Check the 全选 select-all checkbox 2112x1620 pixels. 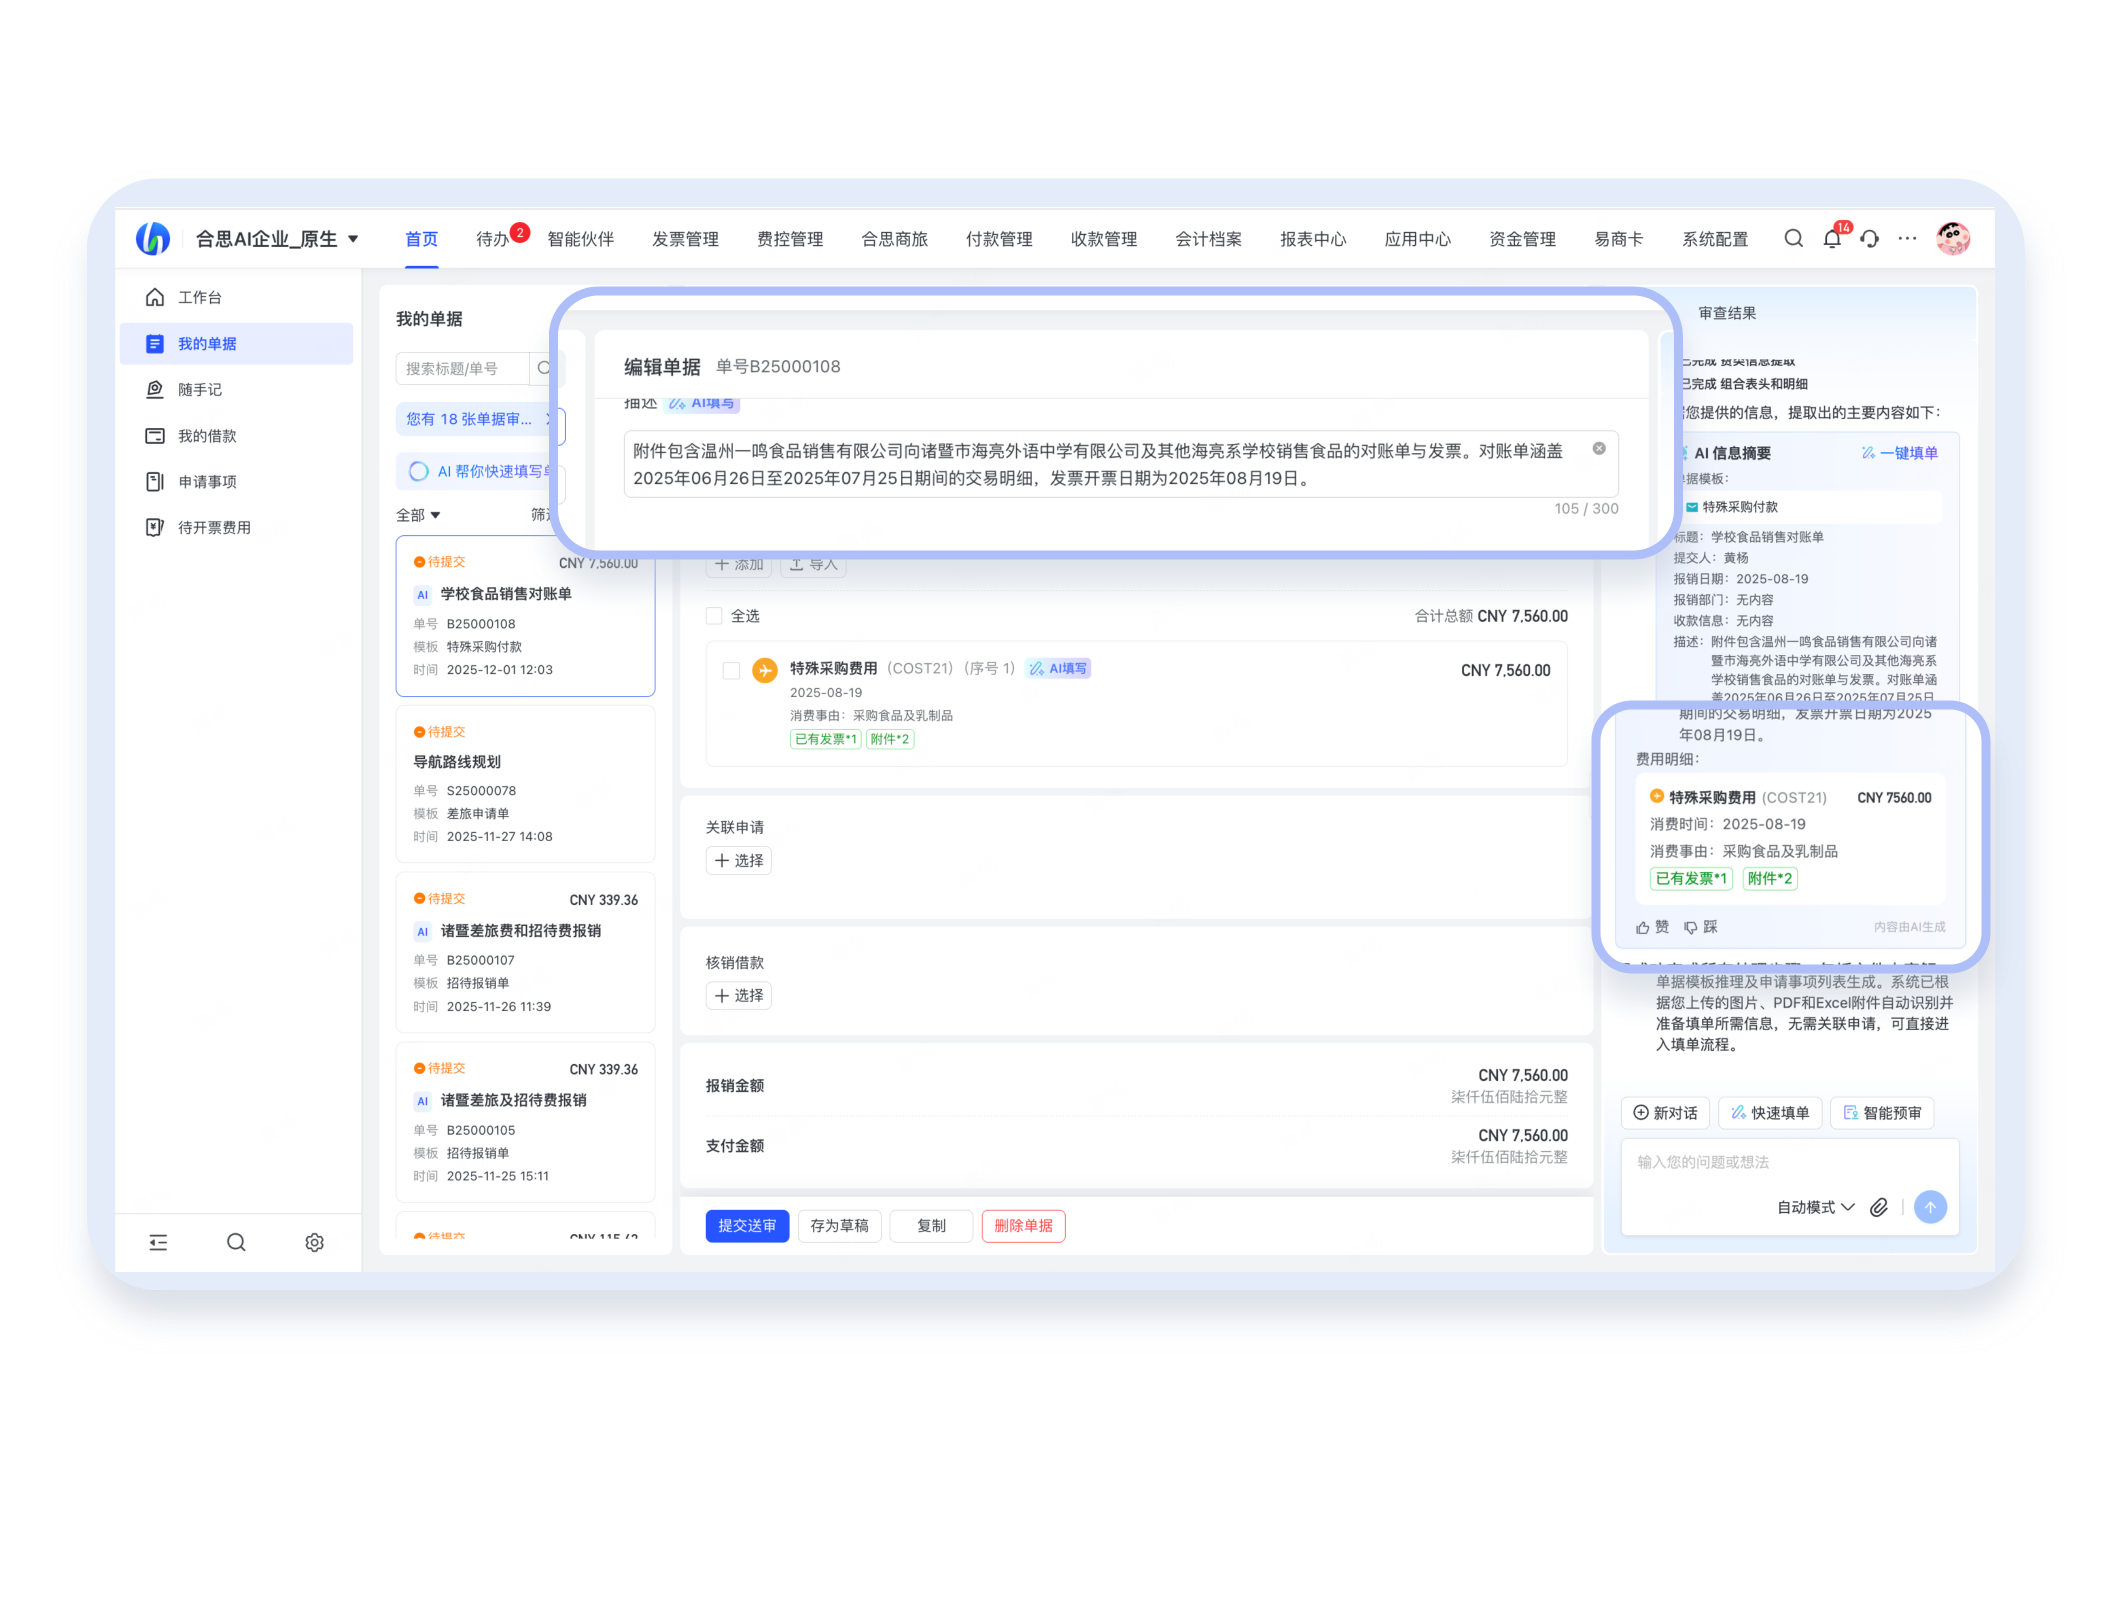coord(714,616)
